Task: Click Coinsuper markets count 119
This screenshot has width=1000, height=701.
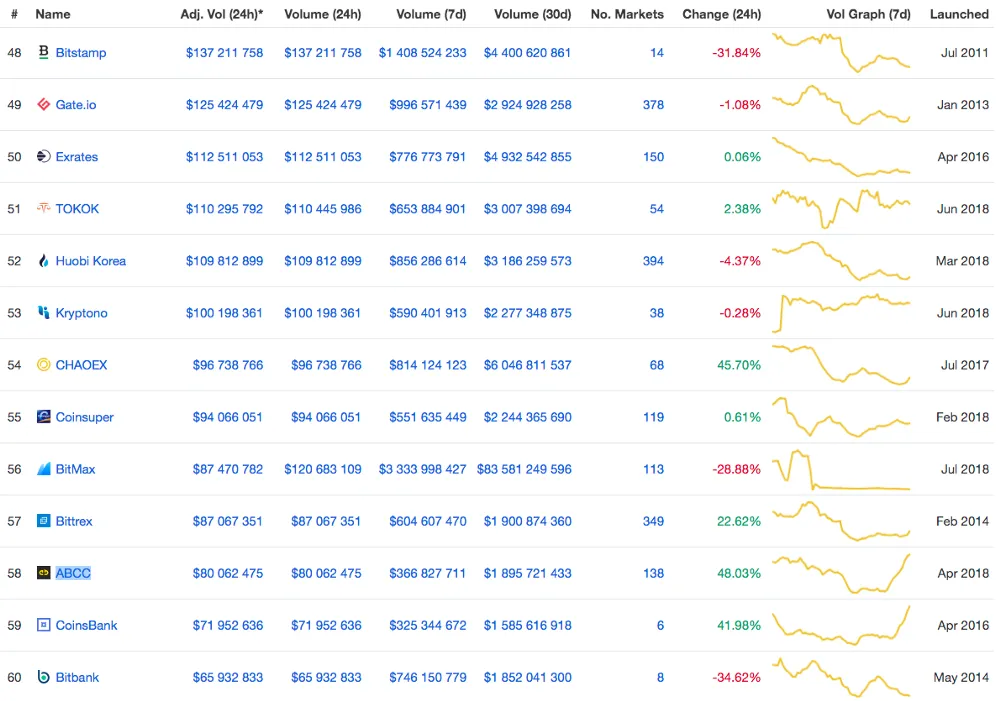Action: [x=653, y=417]
